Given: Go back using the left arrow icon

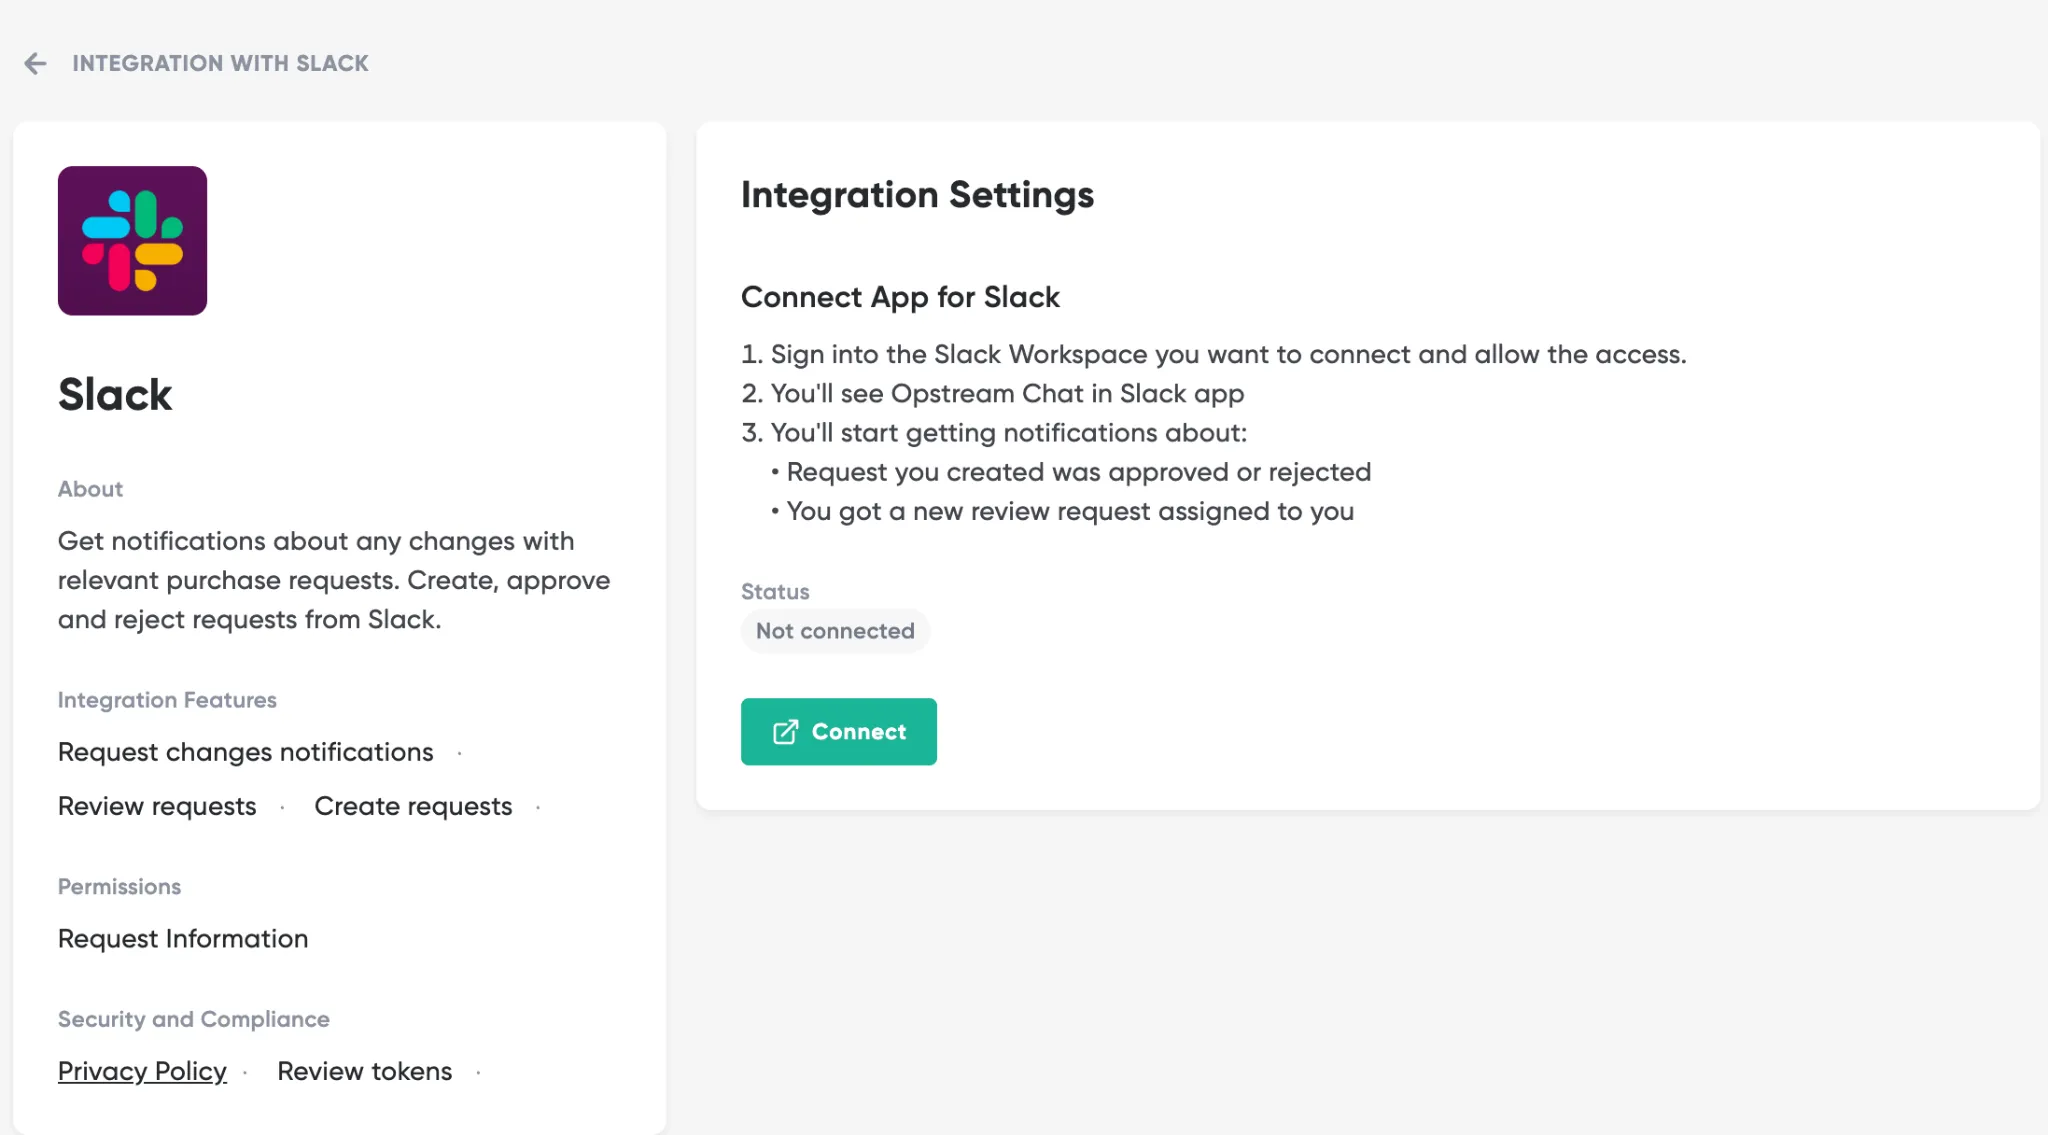Looking at the screenshot, I should [35, 64].
